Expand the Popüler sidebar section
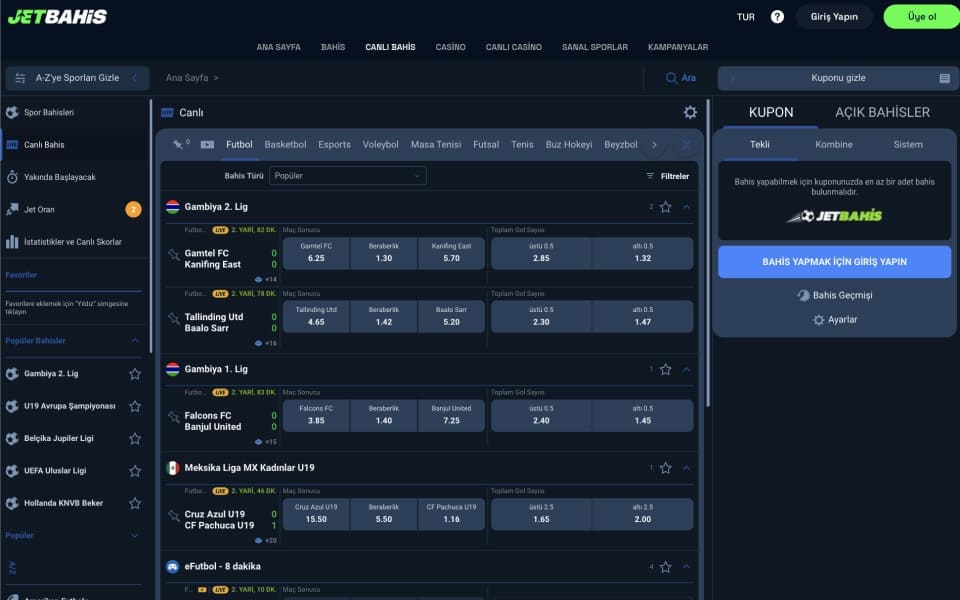 135,535
